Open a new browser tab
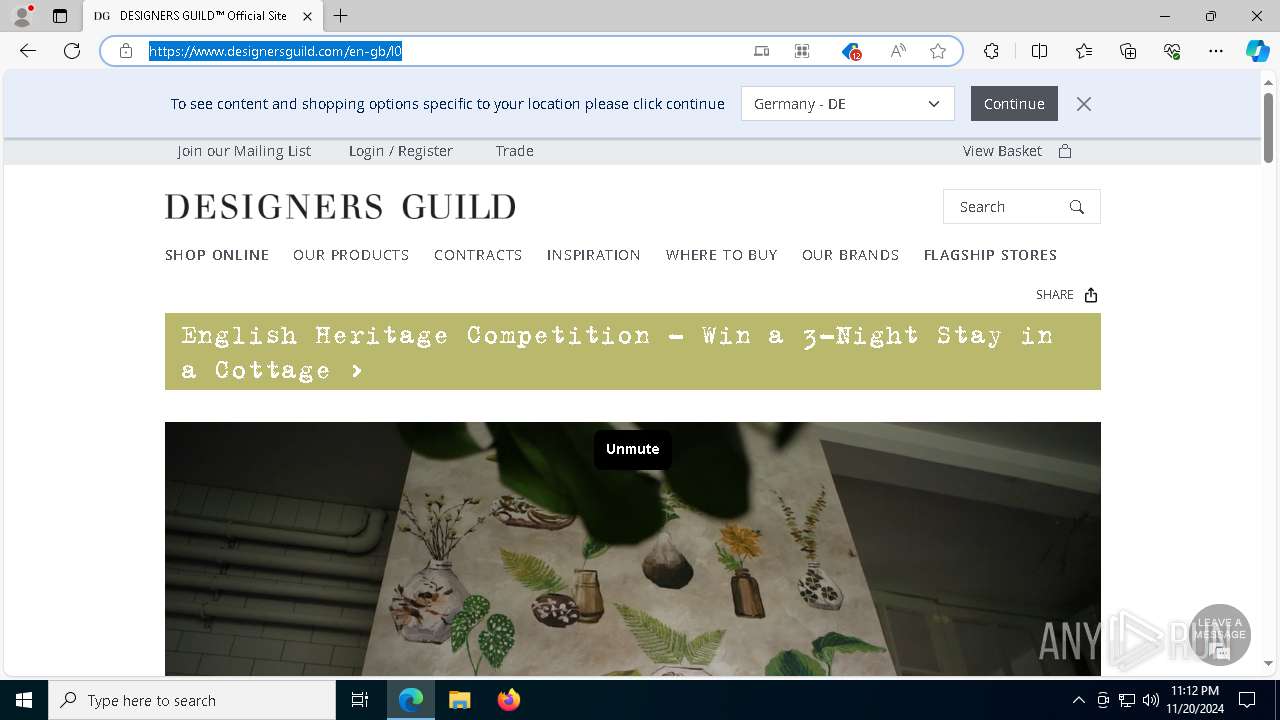The image size is (1280, 720). [x=341, y=16]
